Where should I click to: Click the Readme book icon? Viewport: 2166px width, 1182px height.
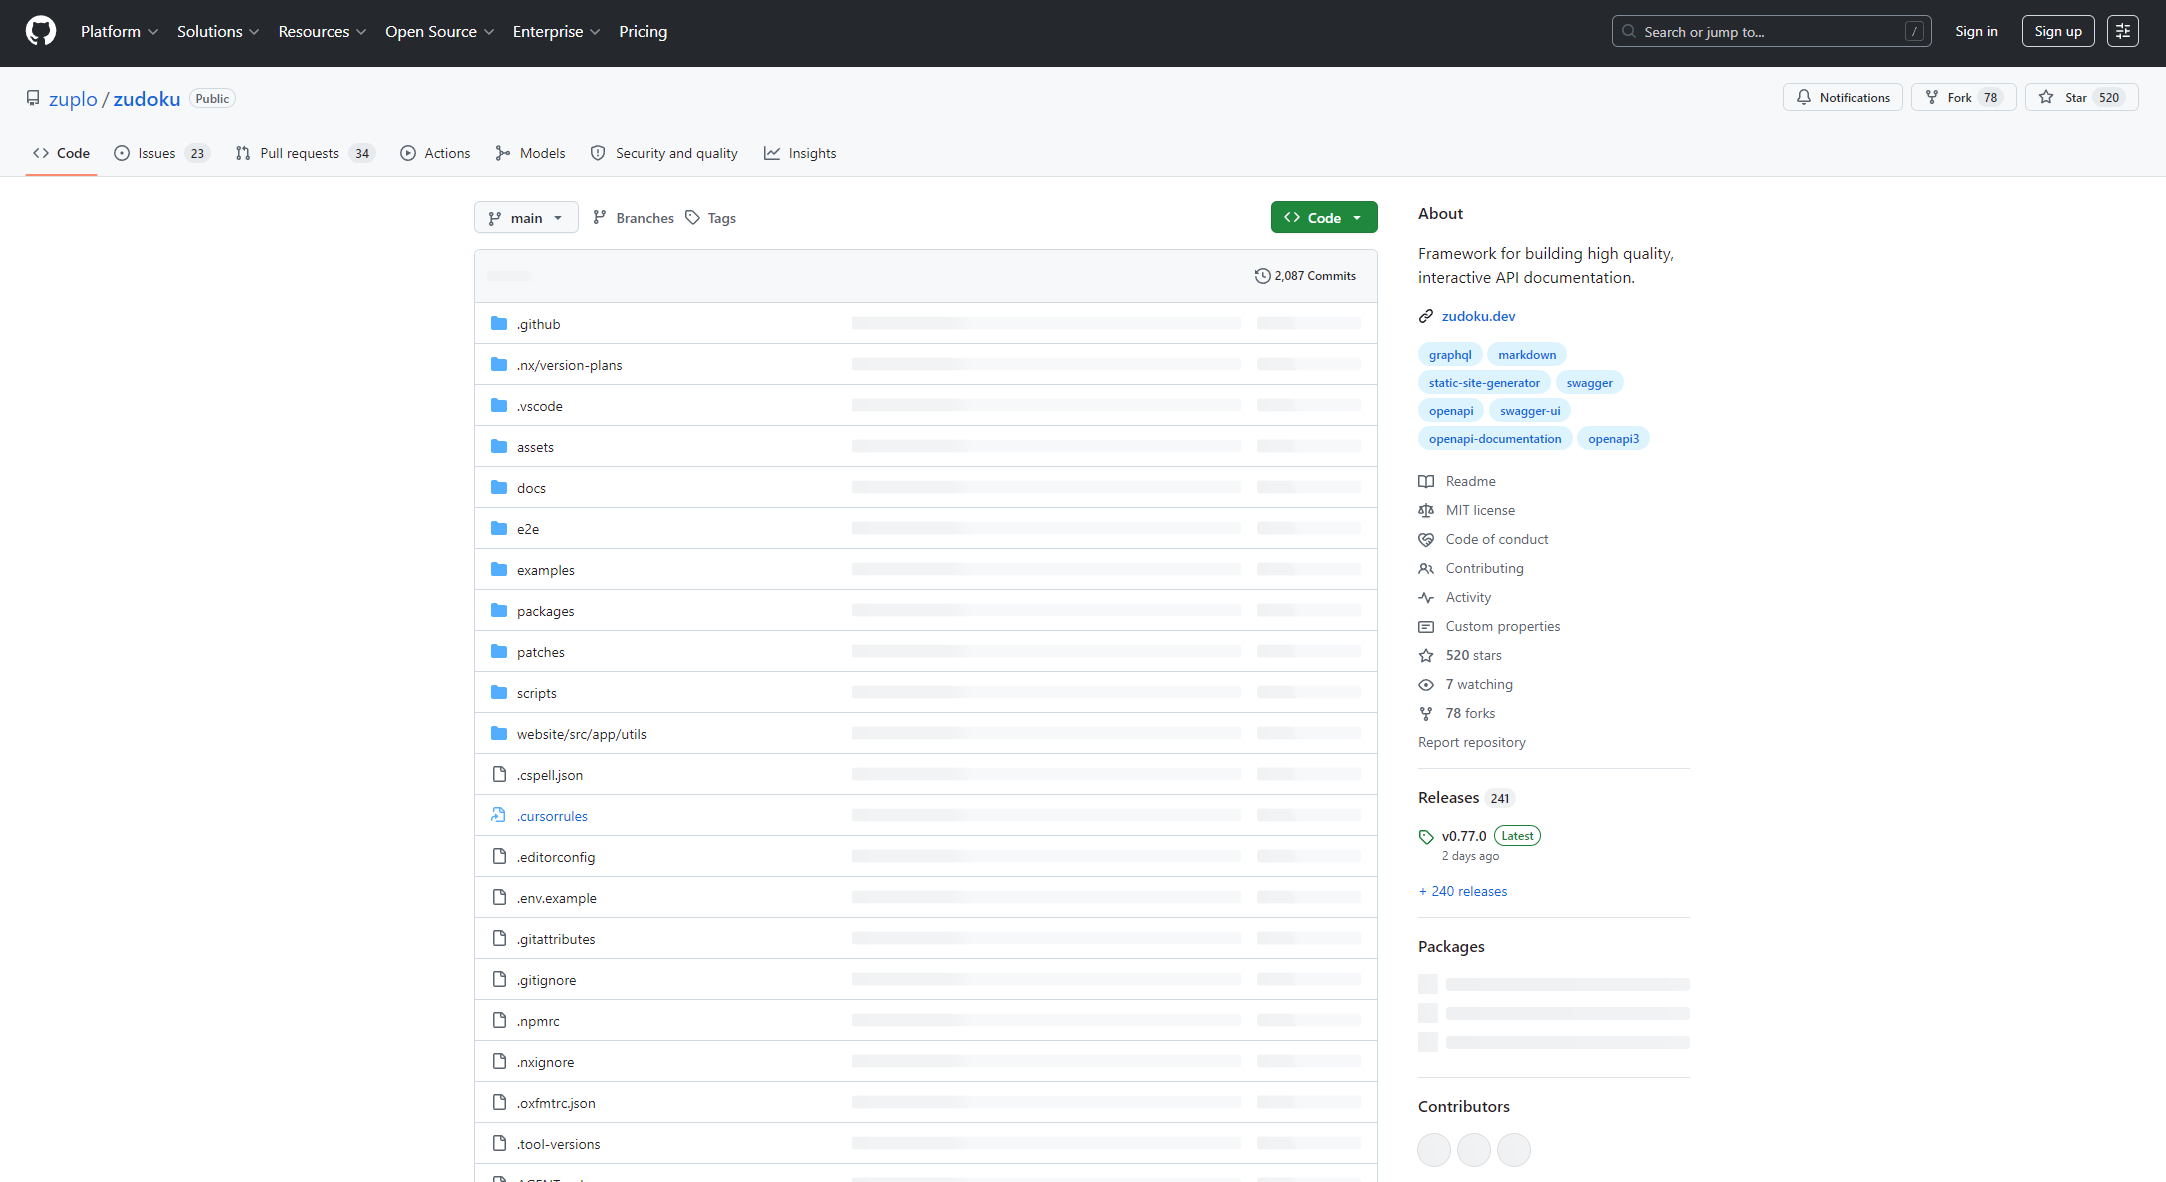1426,481
